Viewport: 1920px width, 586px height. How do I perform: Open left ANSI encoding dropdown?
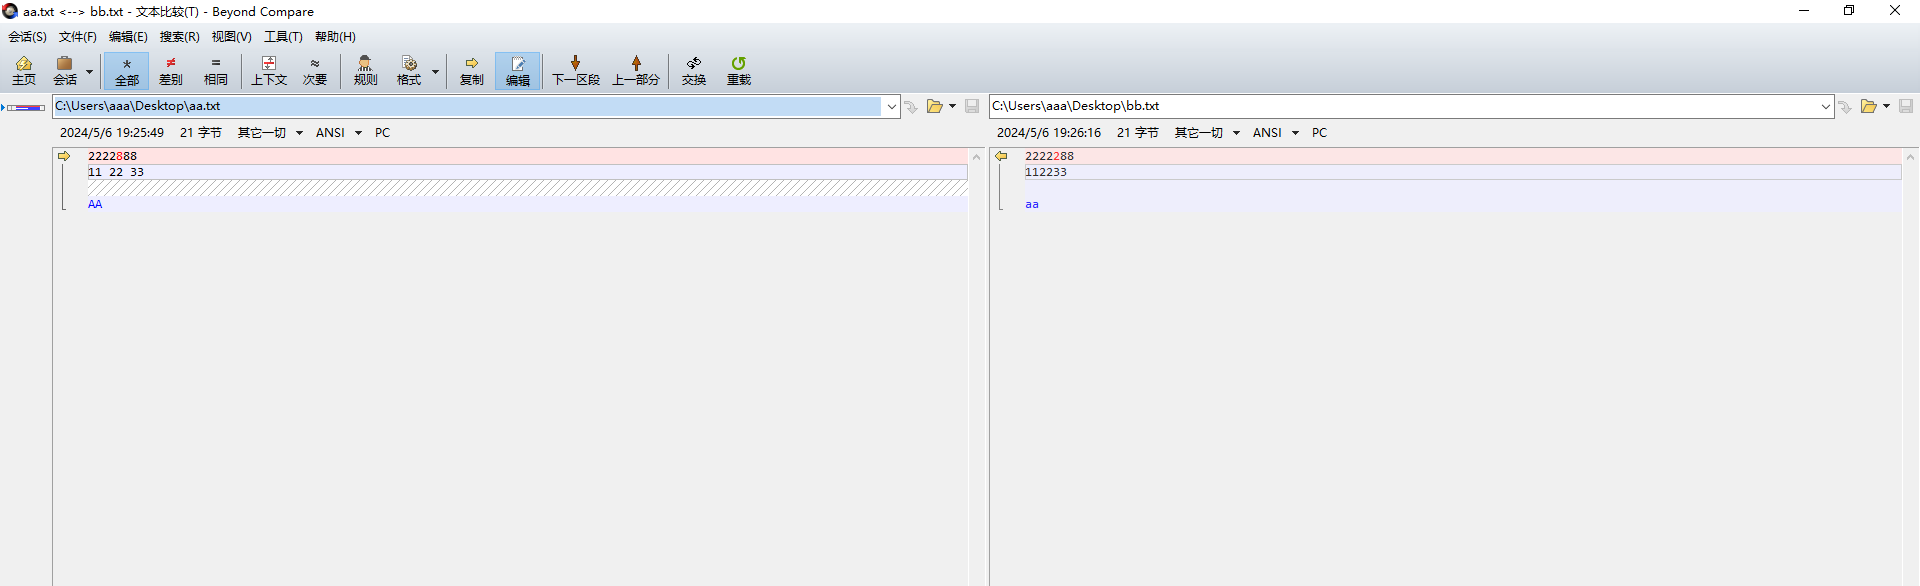click(x=339, y=133)
